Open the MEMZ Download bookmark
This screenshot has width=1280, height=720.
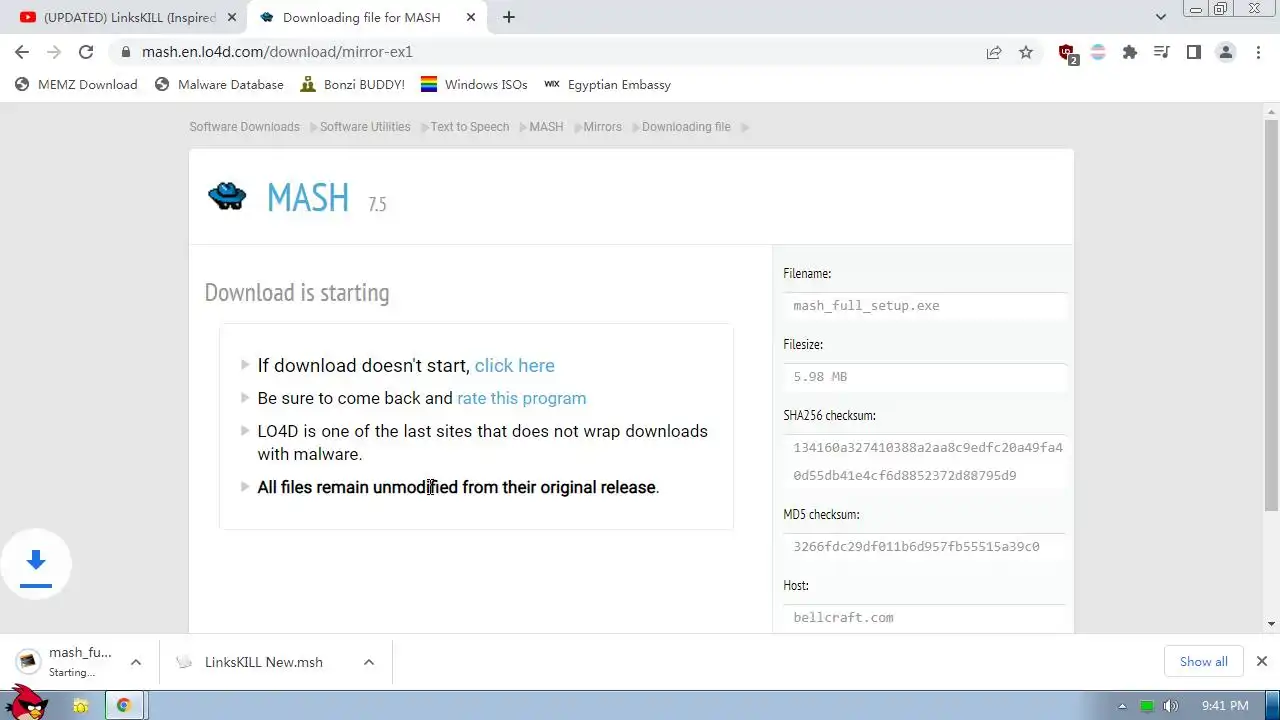tap(76, 85)
